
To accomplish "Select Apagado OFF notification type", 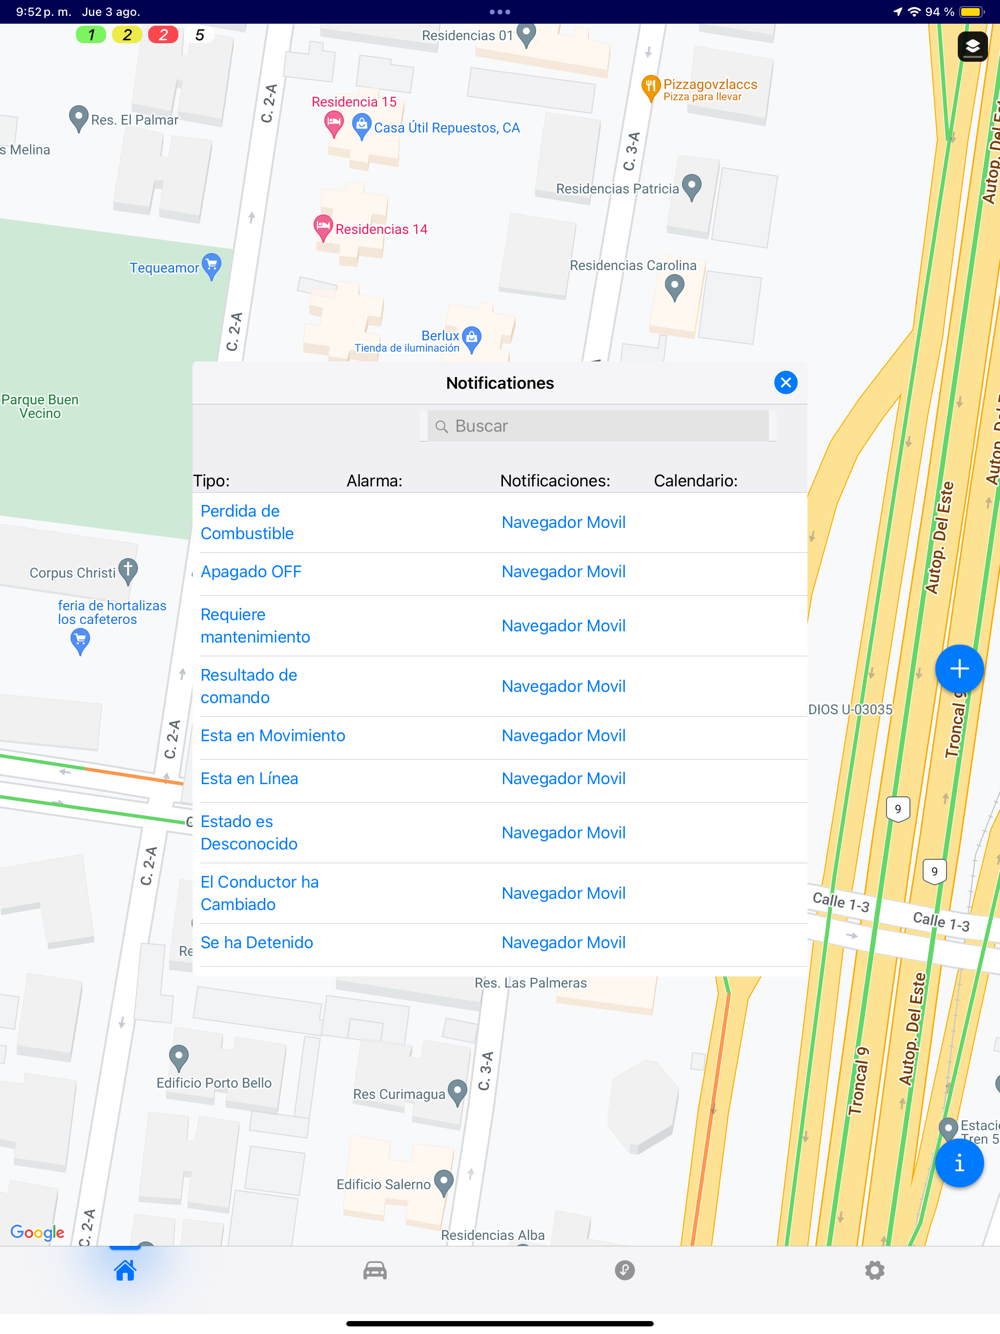I will 251,572.
